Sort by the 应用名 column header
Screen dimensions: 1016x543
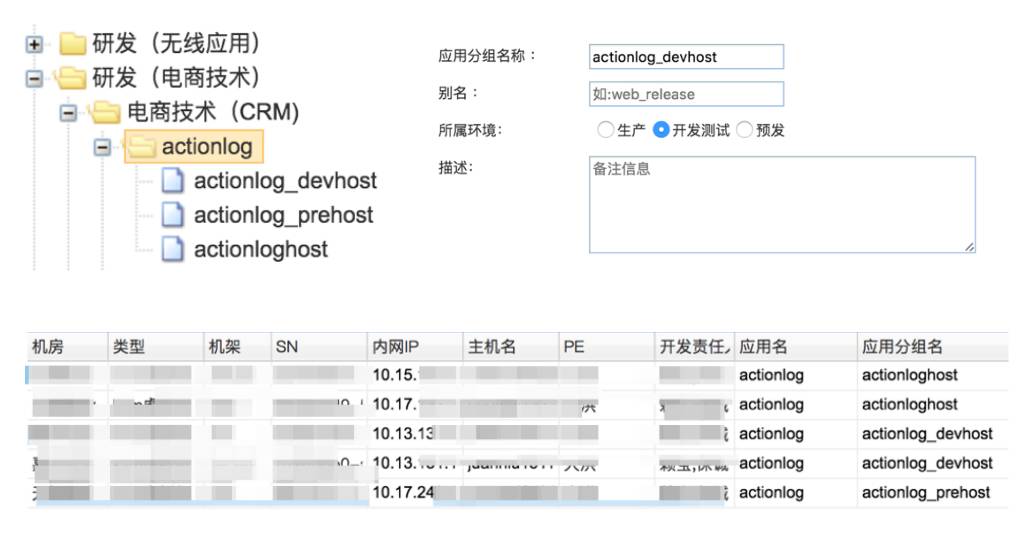pyautogui.click(x=796, y=347)
